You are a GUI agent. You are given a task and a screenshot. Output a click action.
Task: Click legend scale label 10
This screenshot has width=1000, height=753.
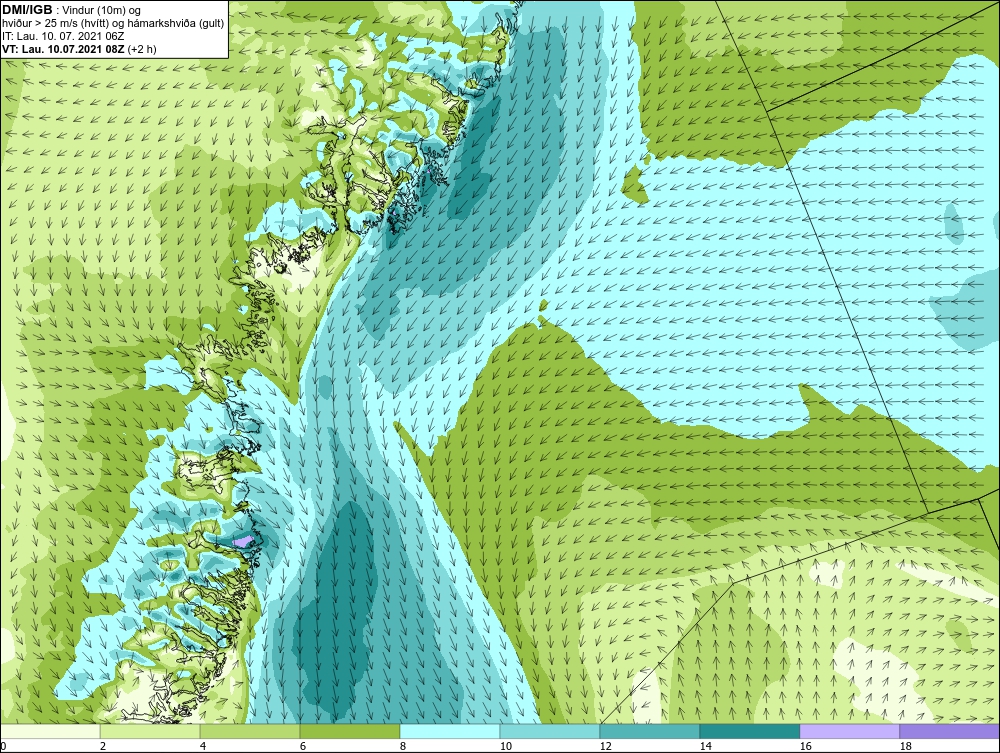coord(506,746)
